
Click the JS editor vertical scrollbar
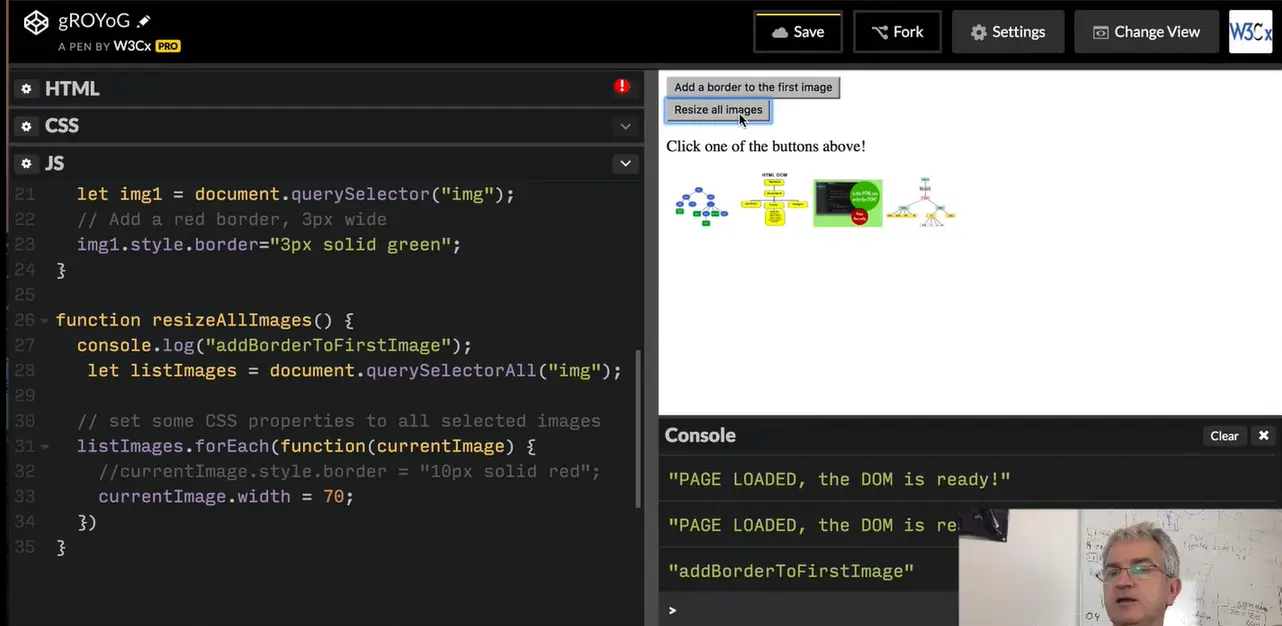pos(638,429)
